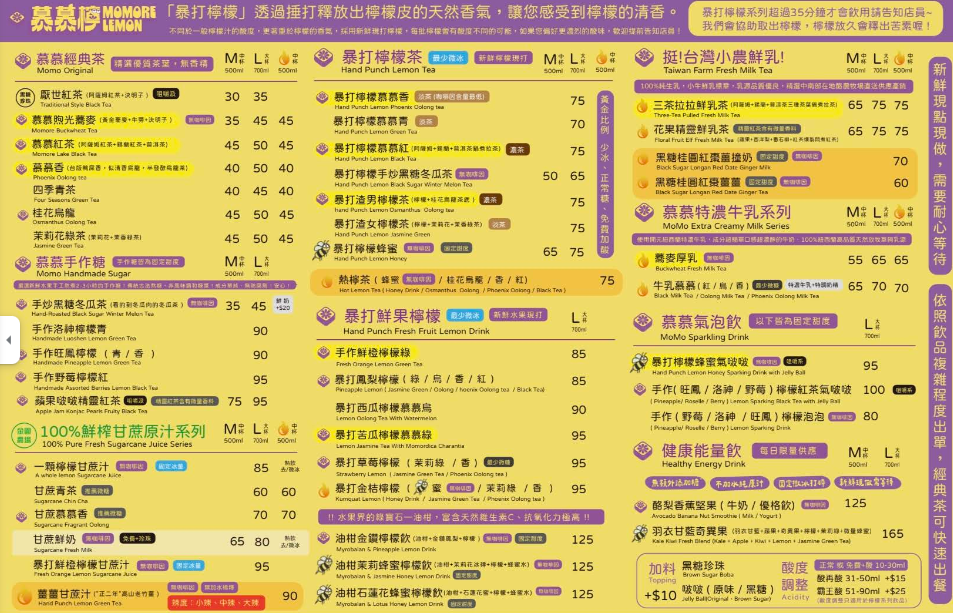The height and width of the screenshot is (613, 953).
Task: Click the Osmanthus Oolong Tea item
Action: pyautogui.click(x=64, y=216)
